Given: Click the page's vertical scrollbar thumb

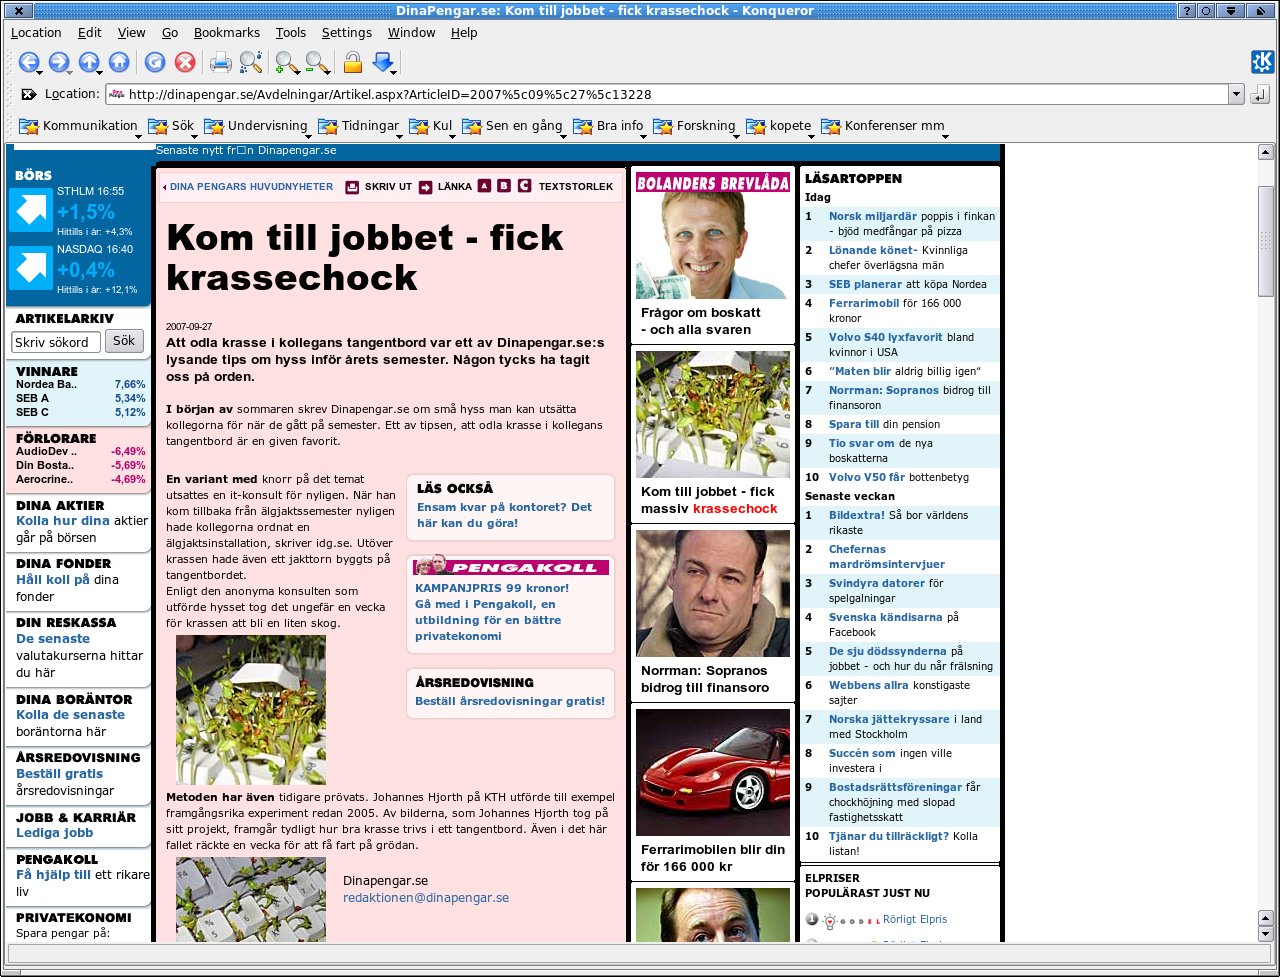Looking at the screenshot, I should tap(1265, 243).
